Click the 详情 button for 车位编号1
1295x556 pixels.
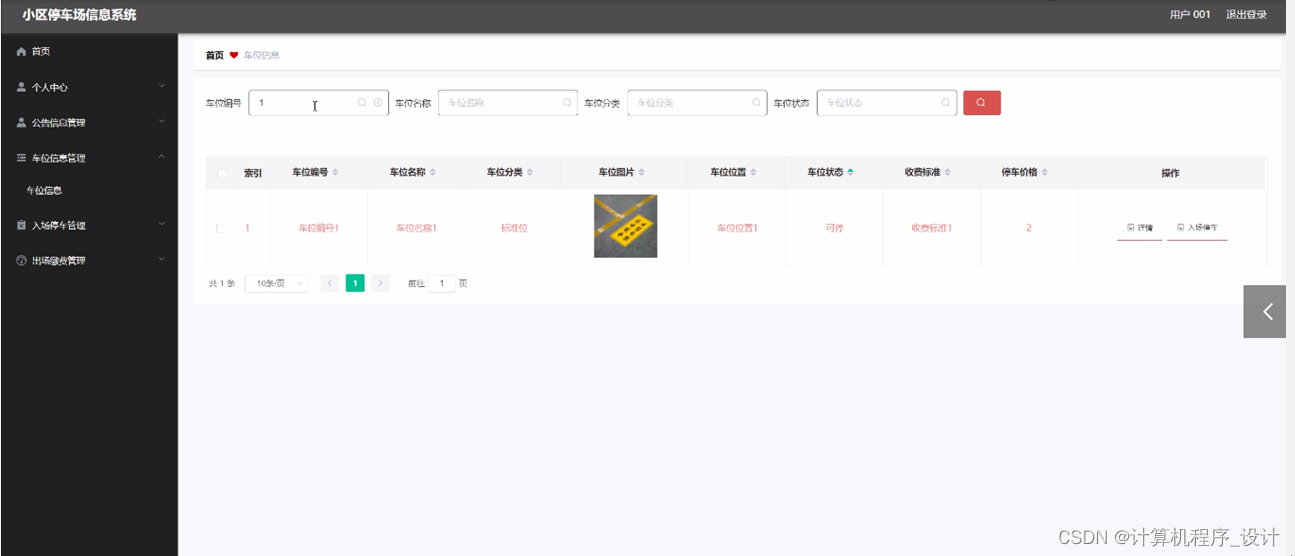pos(1140,228)
